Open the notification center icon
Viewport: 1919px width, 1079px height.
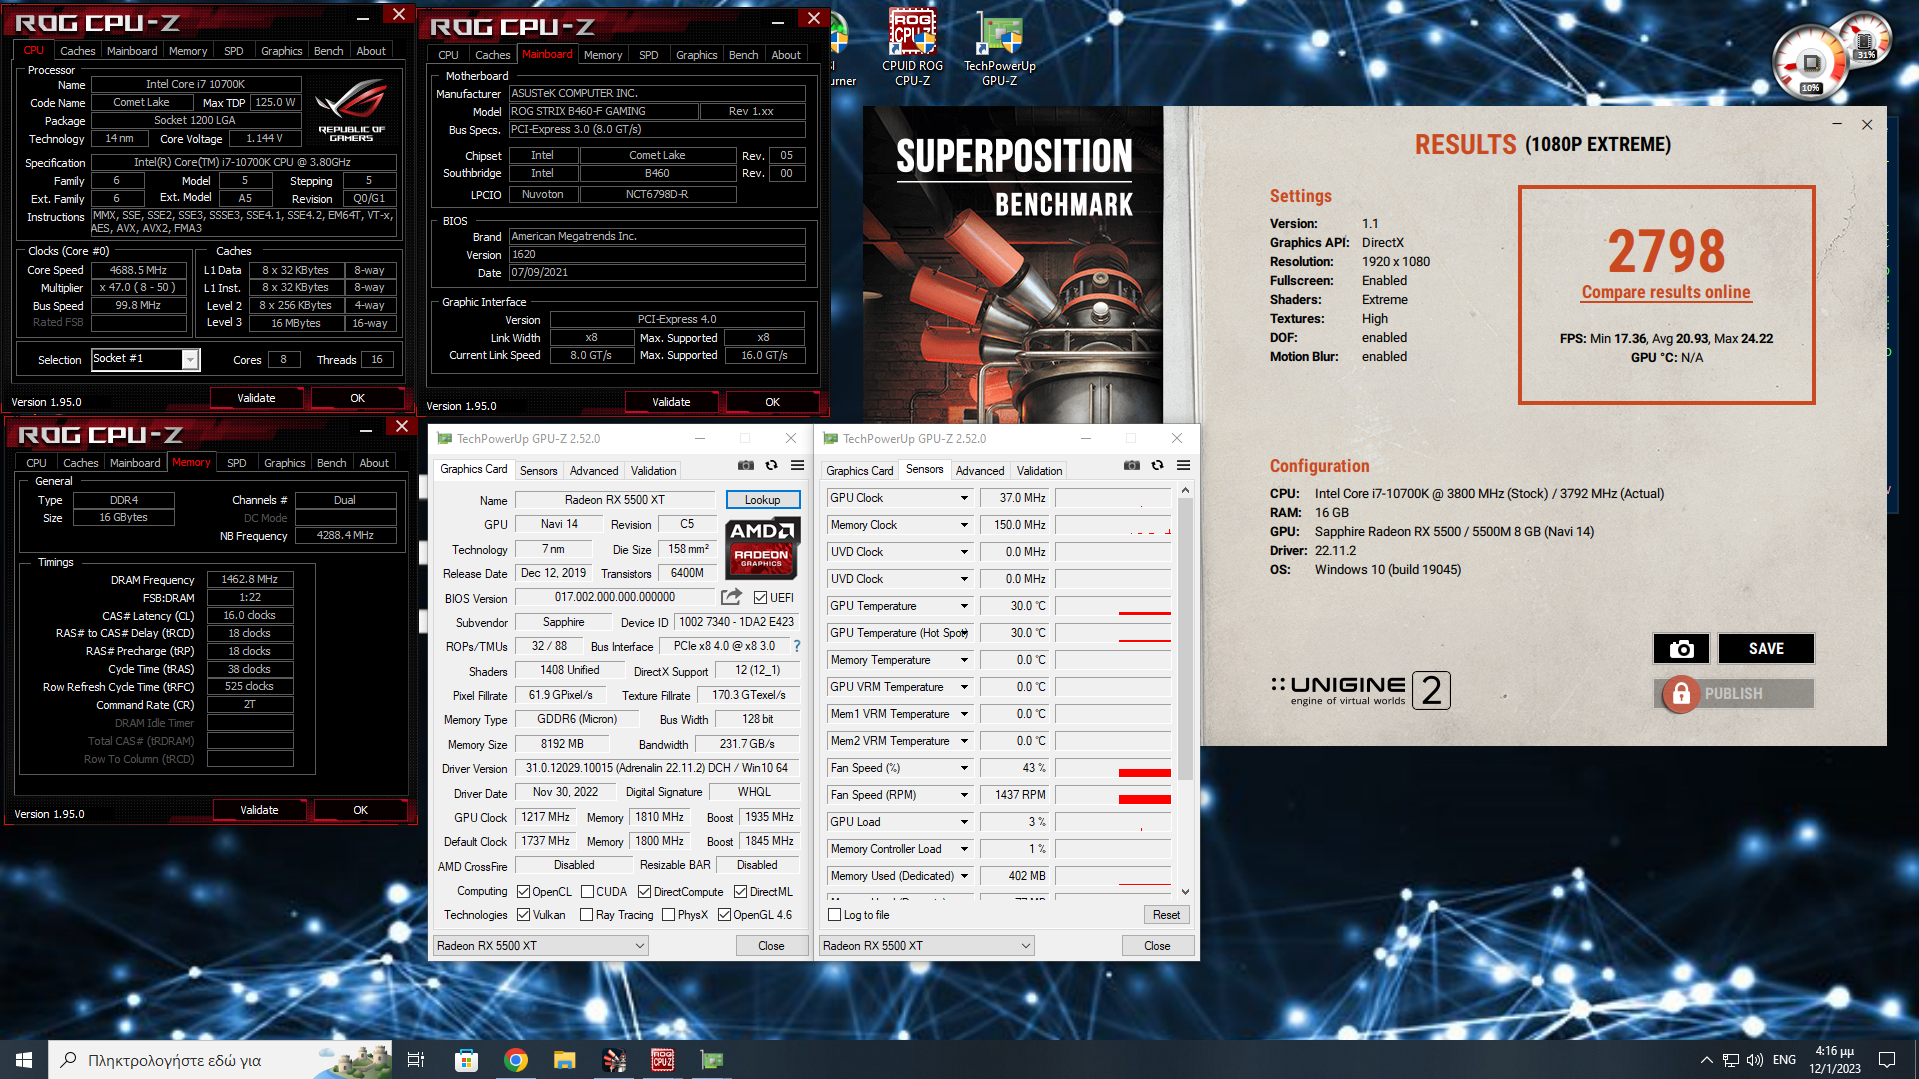pos(1887,1060)
